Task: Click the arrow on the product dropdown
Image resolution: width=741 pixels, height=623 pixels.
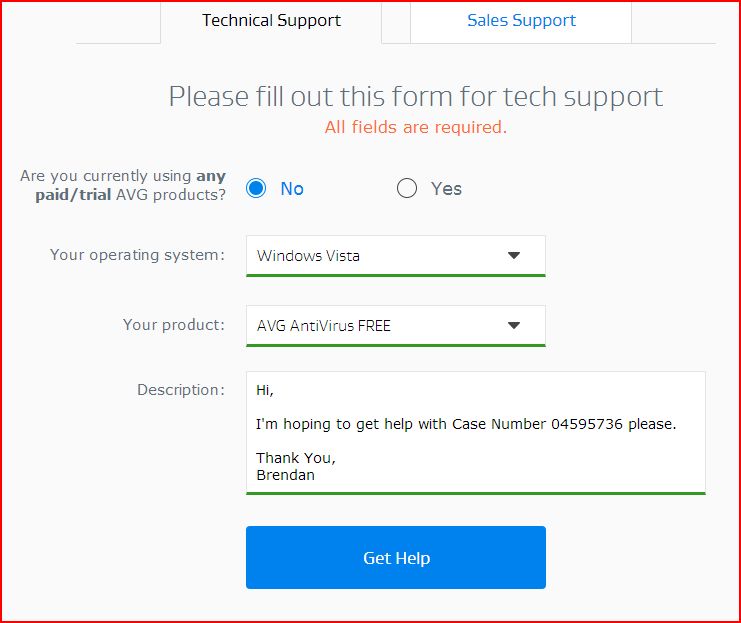Action: tap(514, 325)
